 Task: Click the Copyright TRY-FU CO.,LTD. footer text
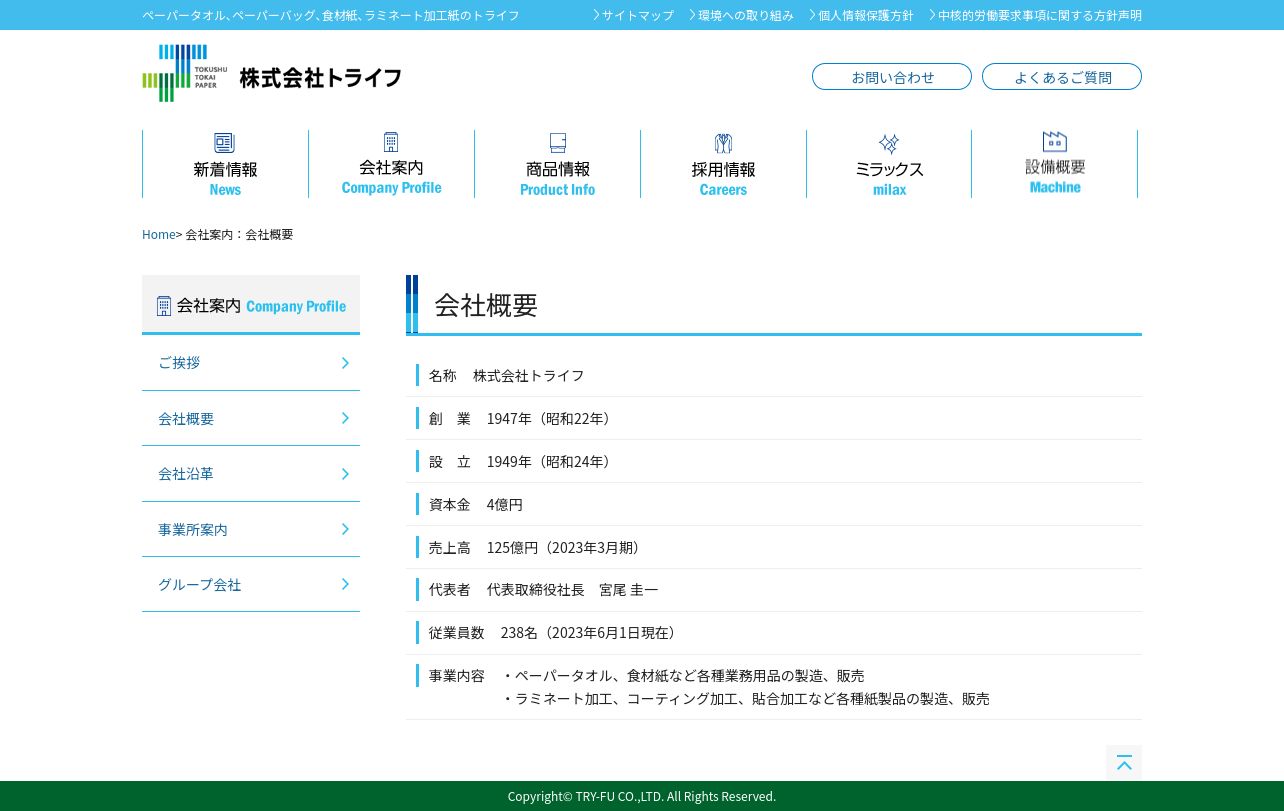[642, 796]
